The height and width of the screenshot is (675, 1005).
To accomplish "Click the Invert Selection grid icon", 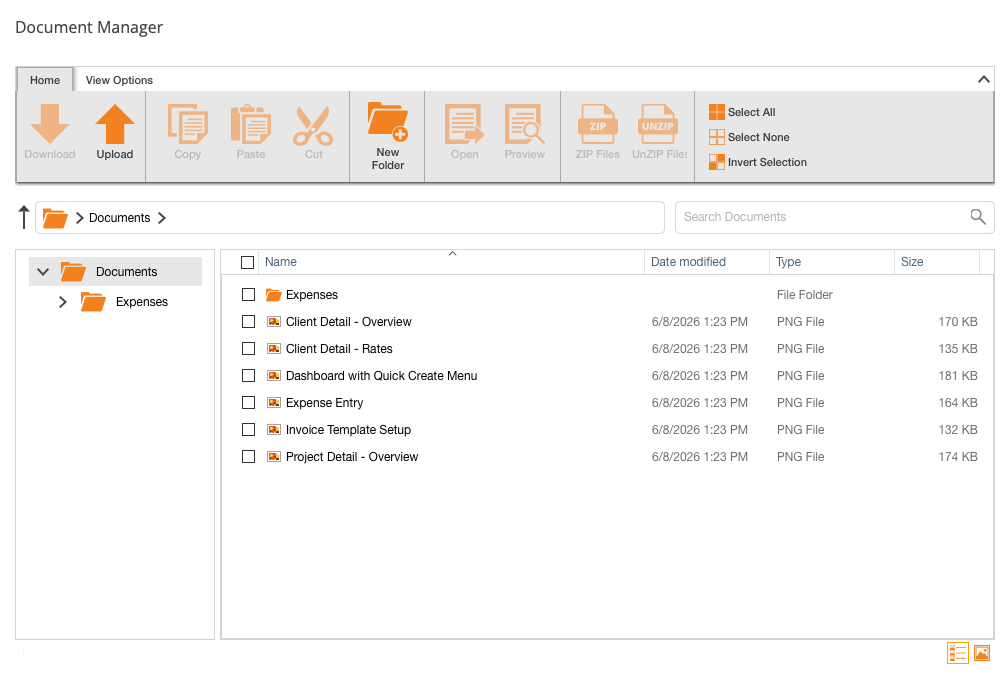I will pyautogui.click(x=717, y=162).
